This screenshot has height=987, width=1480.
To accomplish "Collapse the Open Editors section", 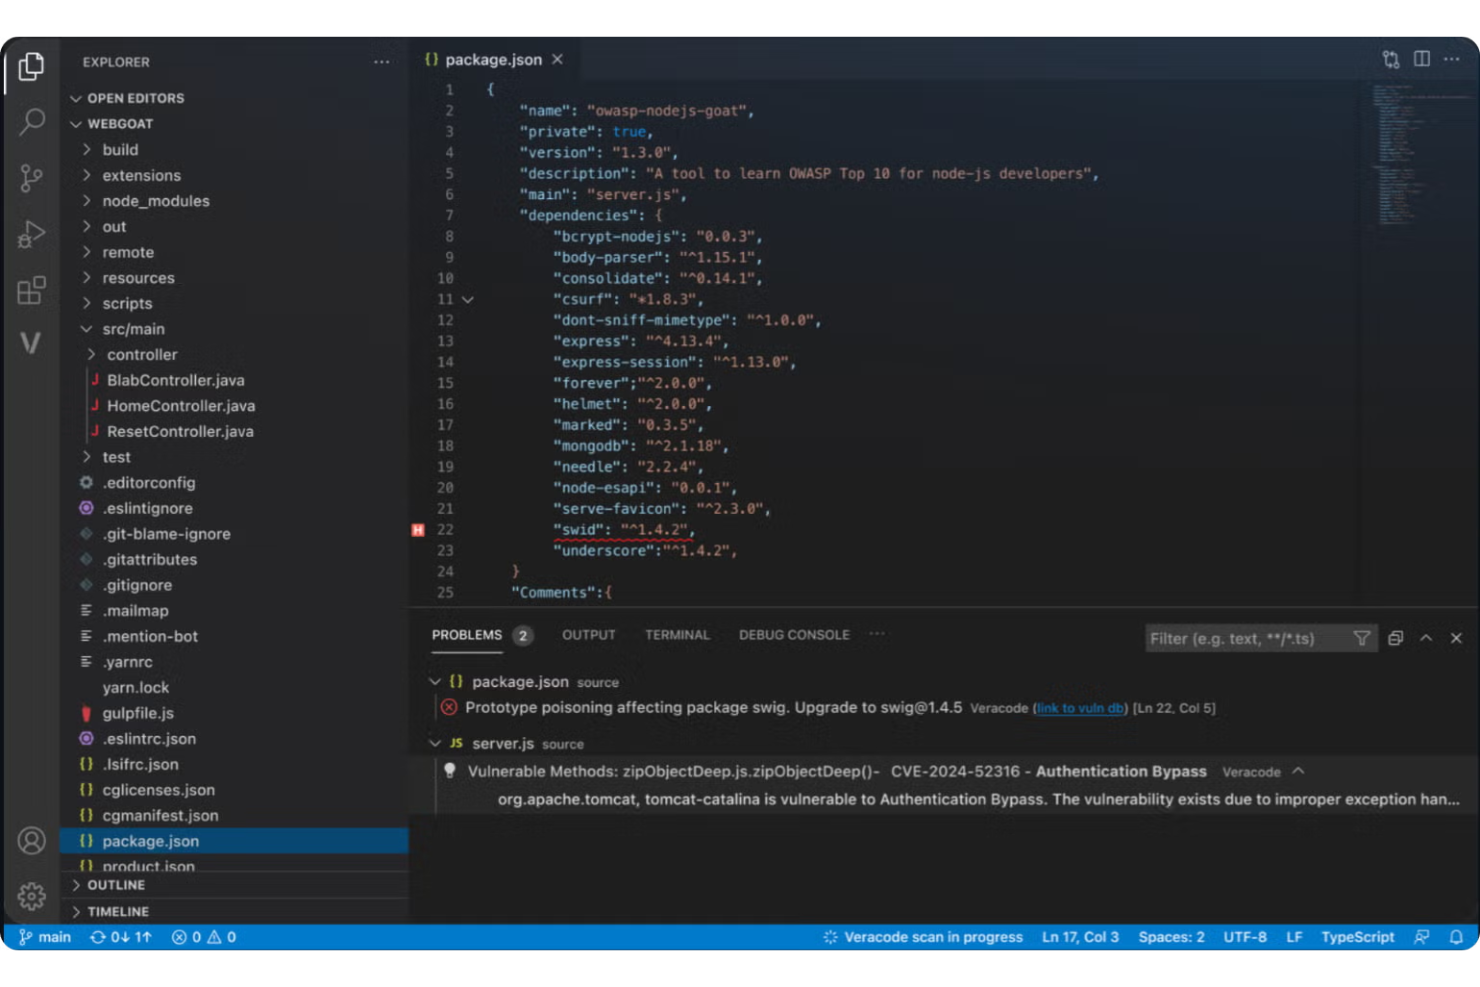I will pos(76,98).
